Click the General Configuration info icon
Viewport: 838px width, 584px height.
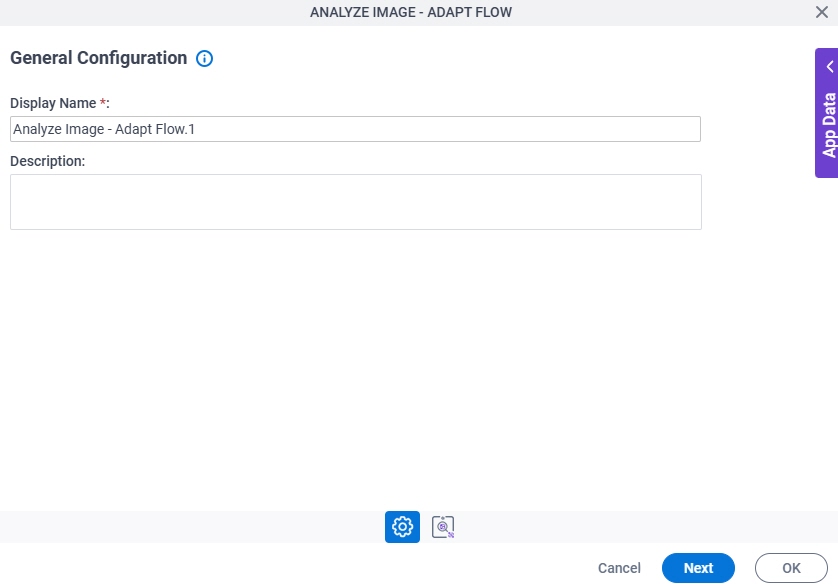pos(204,58)
